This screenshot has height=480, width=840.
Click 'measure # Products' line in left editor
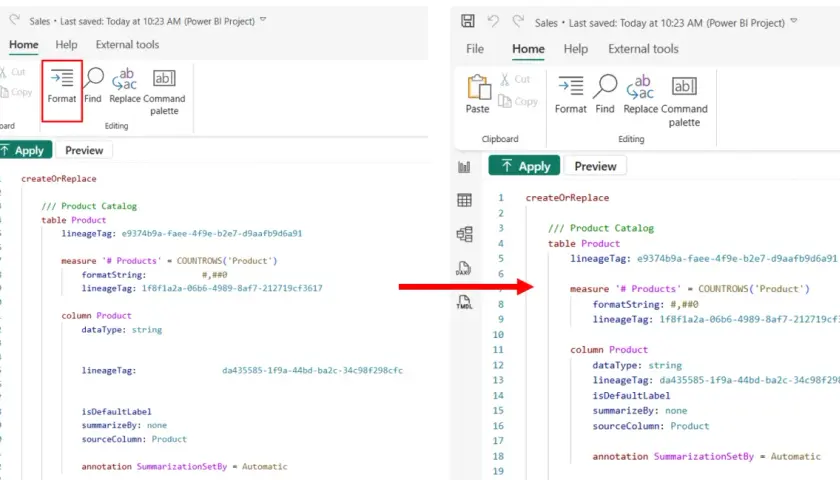[x=169, y=261]
